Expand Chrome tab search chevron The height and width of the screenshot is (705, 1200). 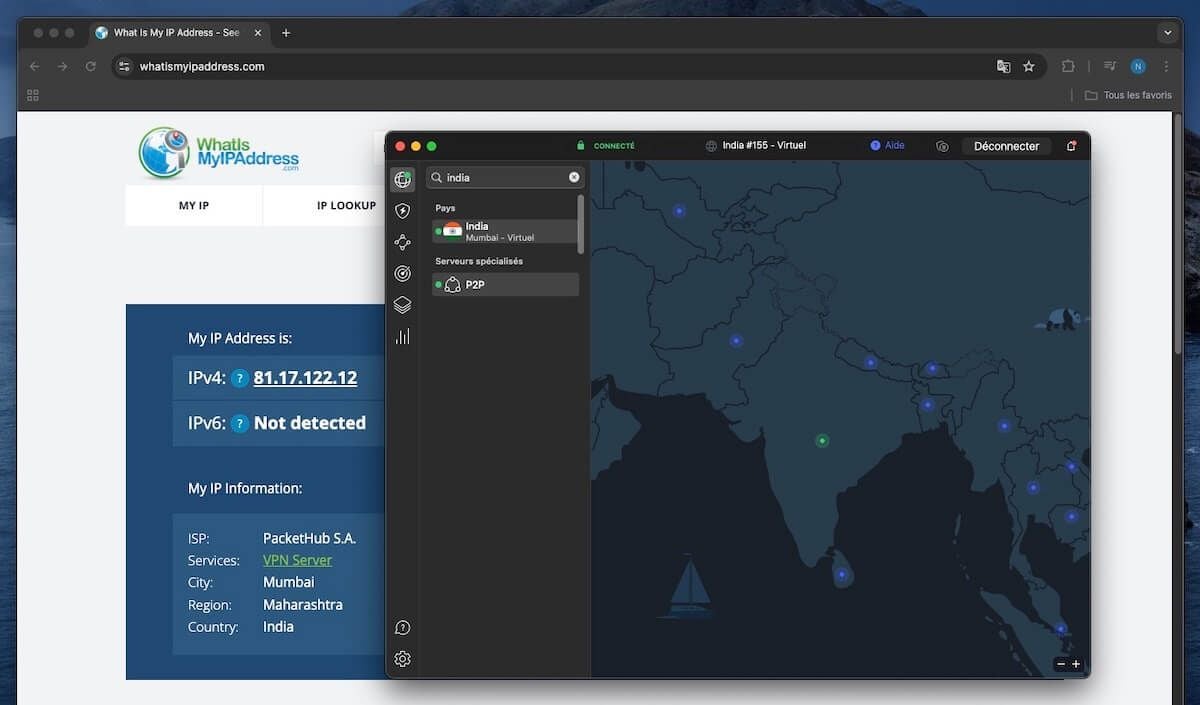1168,32
